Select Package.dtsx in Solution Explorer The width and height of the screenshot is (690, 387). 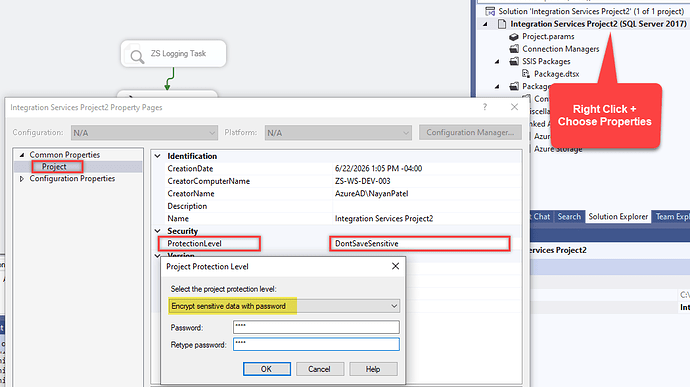(x=556, y=74)
